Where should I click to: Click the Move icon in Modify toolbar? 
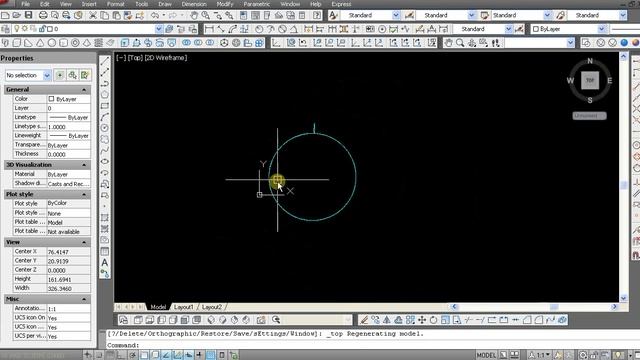click(422, 320)
